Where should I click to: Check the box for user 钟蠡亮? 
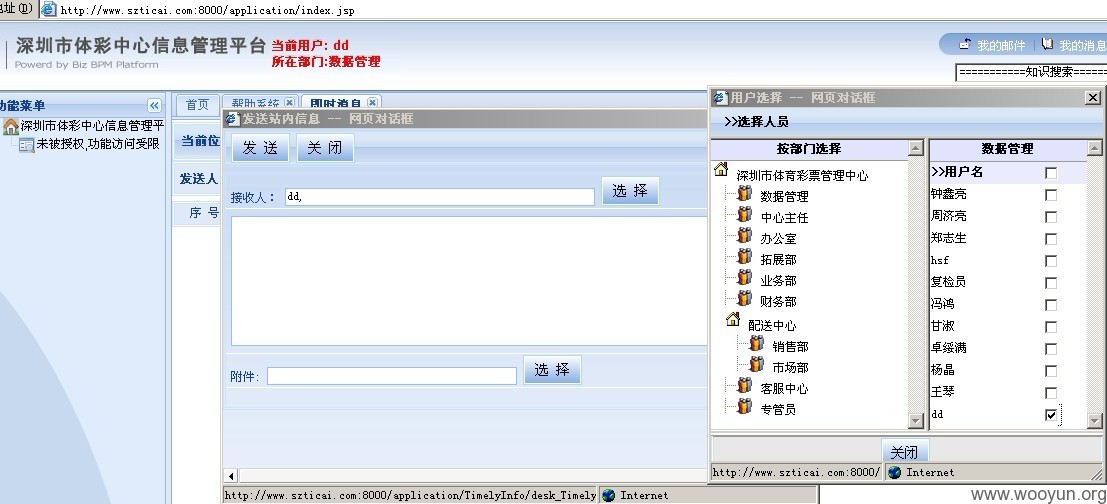coord(1051,195)
